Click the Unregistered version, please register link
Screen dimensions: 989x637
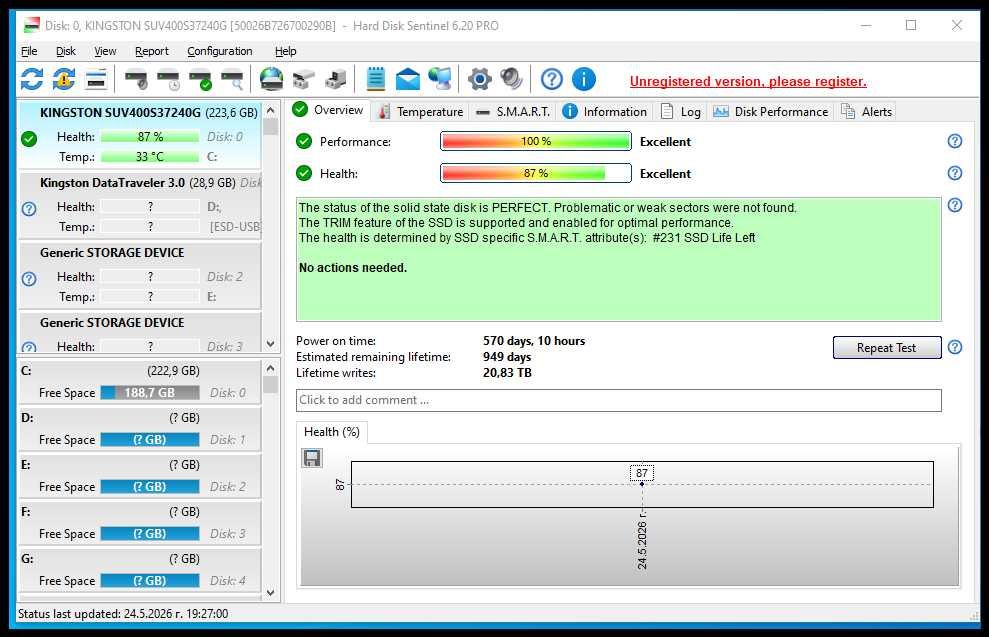tap(747, 81)
